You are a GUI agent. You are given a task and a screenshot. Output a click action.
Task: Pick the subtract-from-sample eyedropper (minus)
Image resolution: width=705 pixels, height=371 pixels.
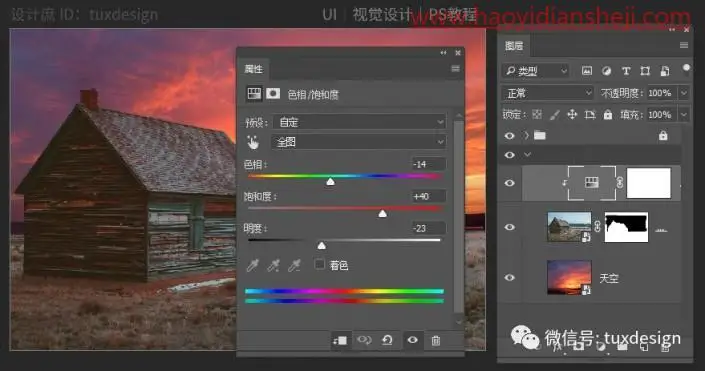tap(294, 266)
